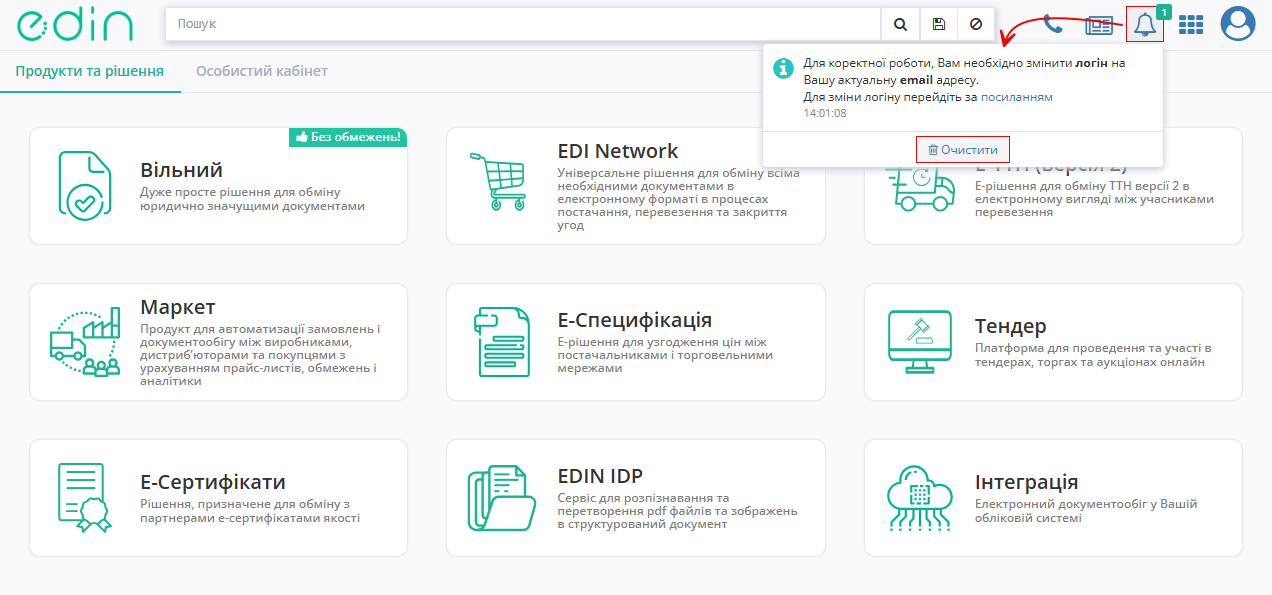Viewport: 1272px width, 595px height.
Task: Follow the посиланням link in notification
Action: [x=1016, y=97]
